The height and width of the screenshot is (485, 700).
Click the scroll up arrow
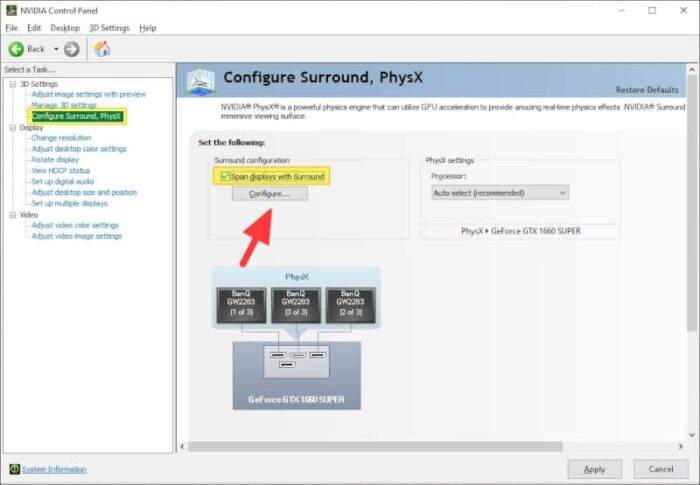692,70
